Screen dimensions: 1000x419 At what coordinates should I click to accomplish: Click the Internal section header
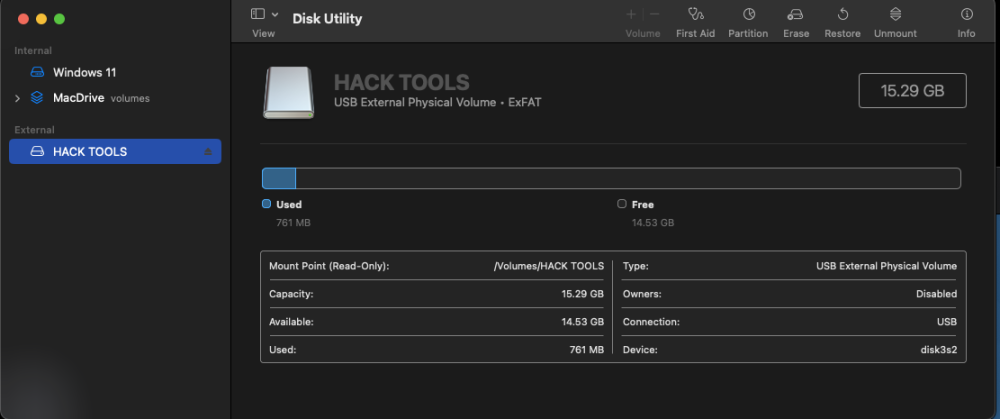coord(33,50)
